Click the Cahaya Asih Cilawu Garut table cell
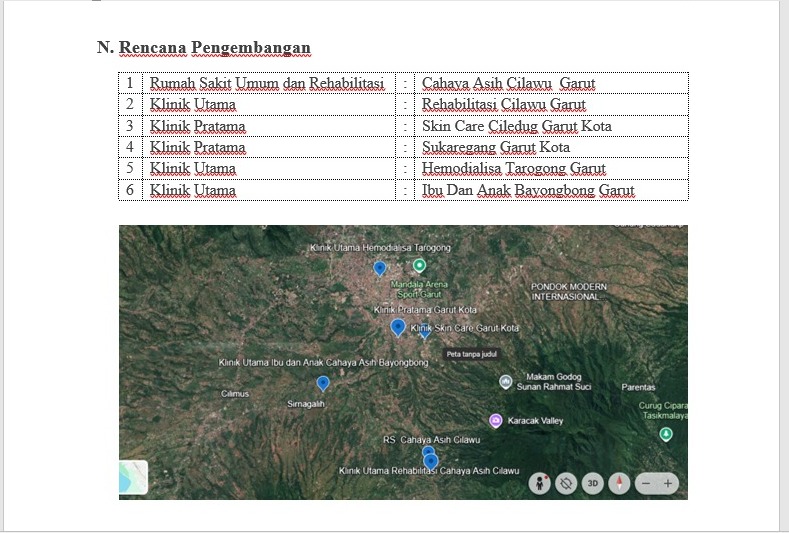 point(551,83)
